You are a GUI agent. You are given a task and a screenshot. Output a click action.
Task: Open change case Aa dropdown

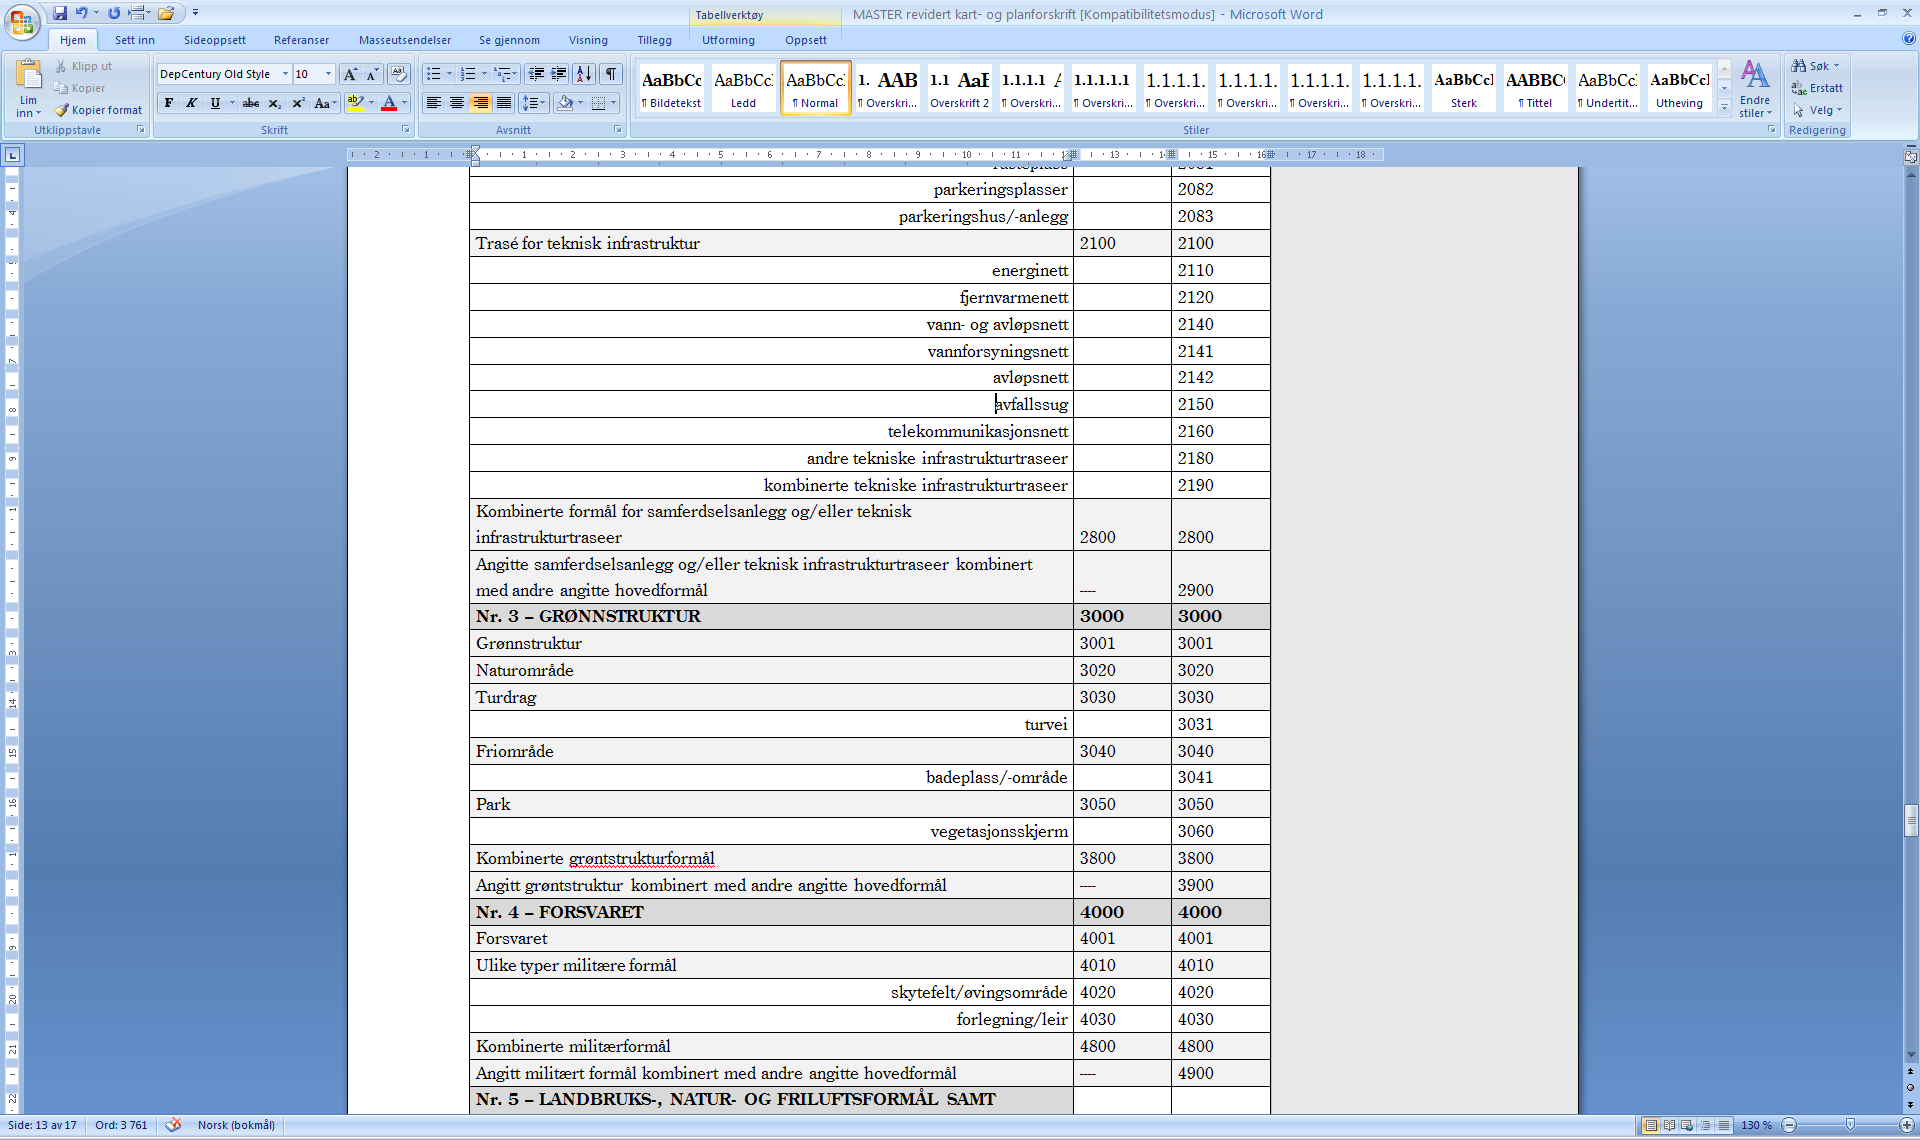325,103
